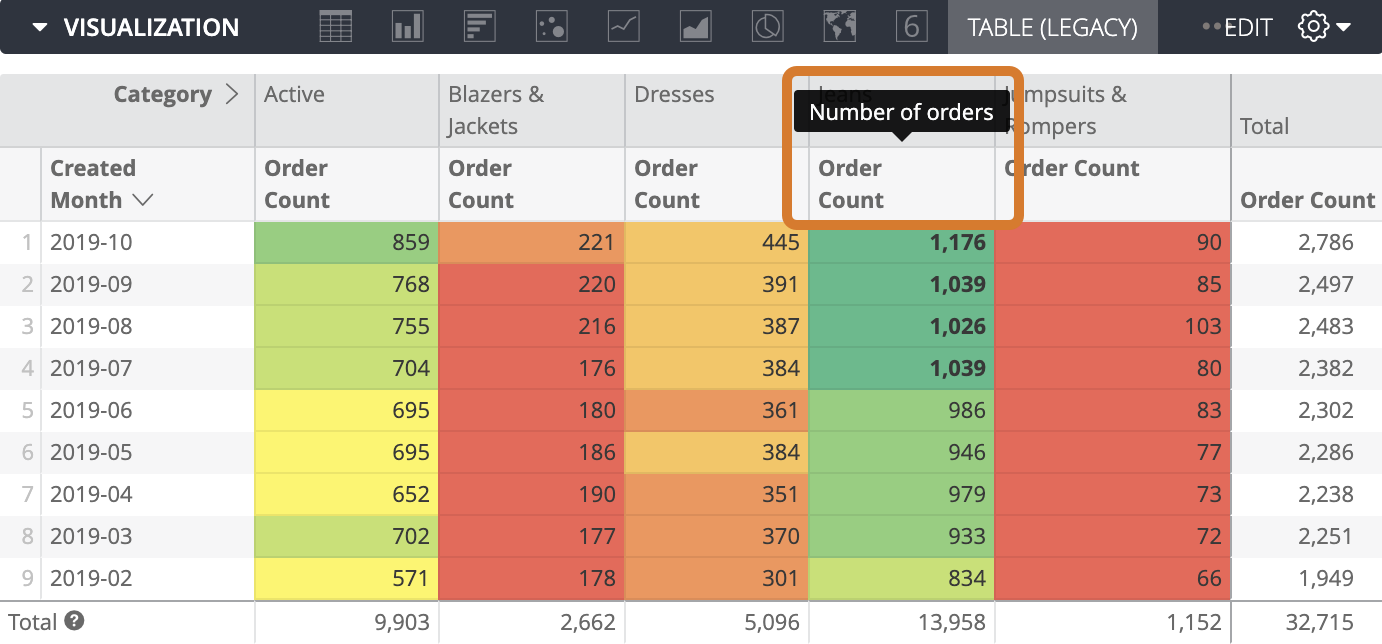This screenshot has width=1382, height=644.
Task: Select the Table (Legacy) tab
Action: point(1052,27)
